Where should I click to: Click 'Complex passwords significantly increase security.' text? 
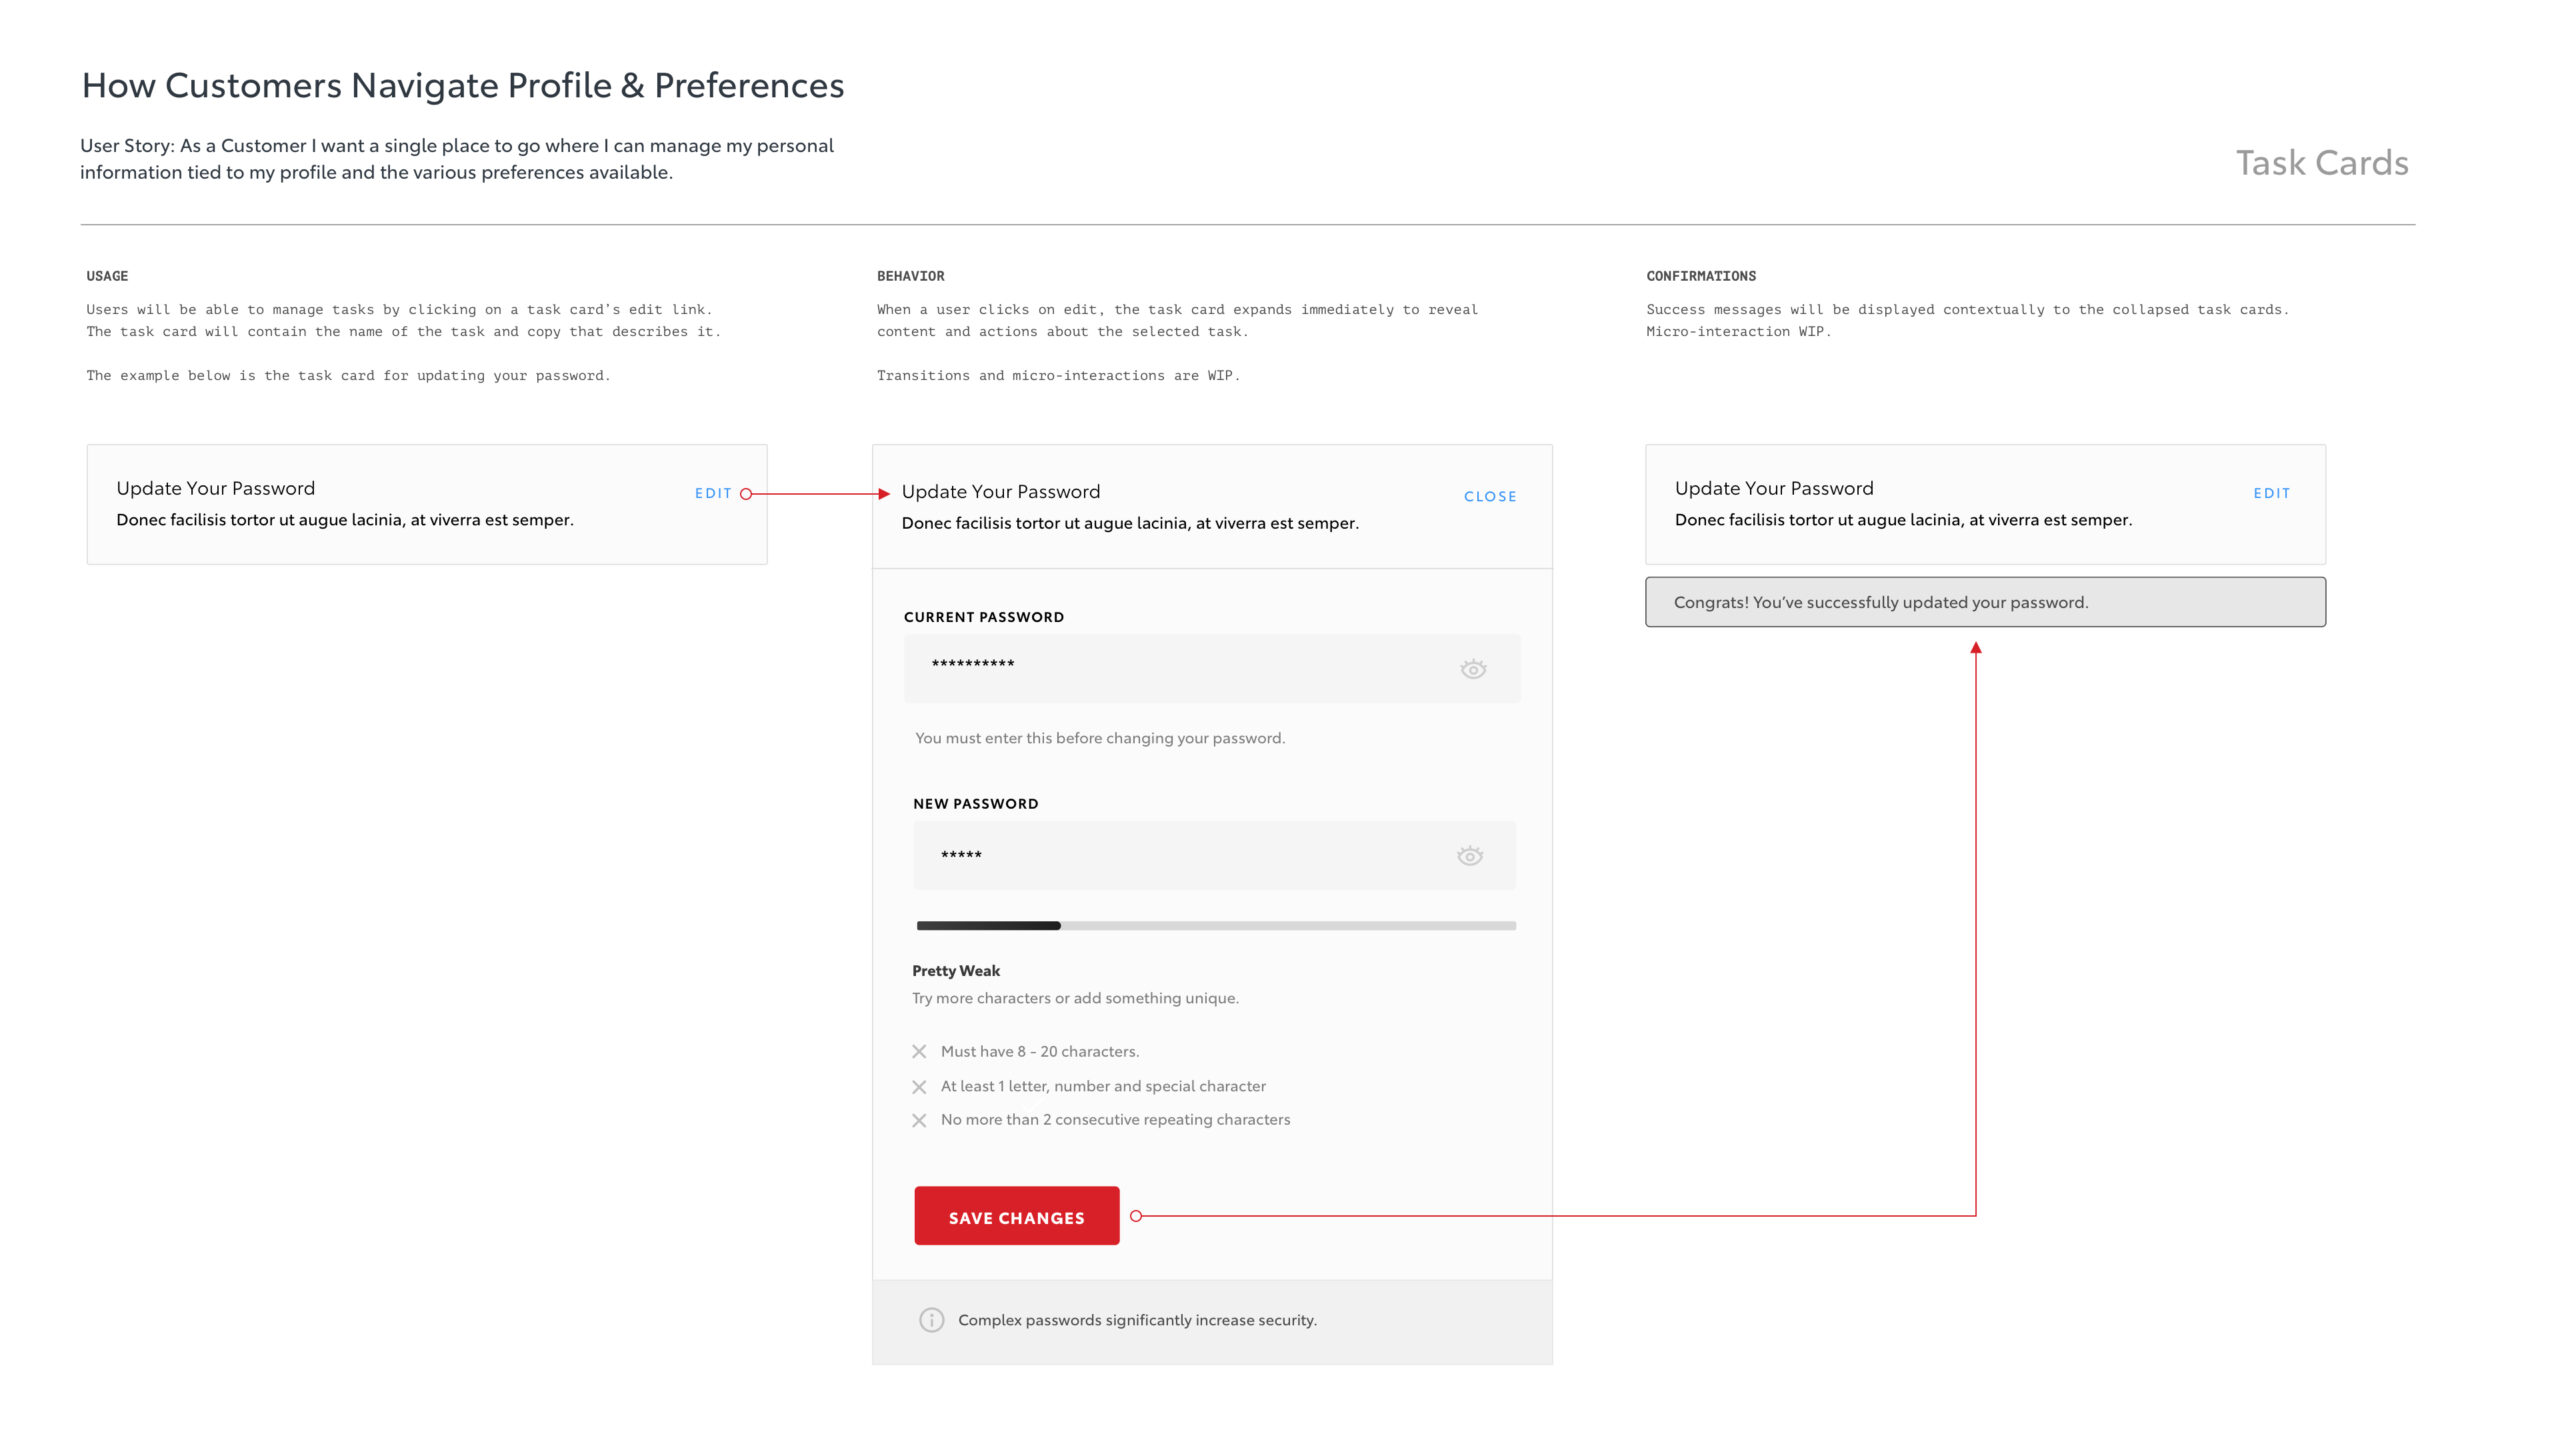coord(1137,1320)
